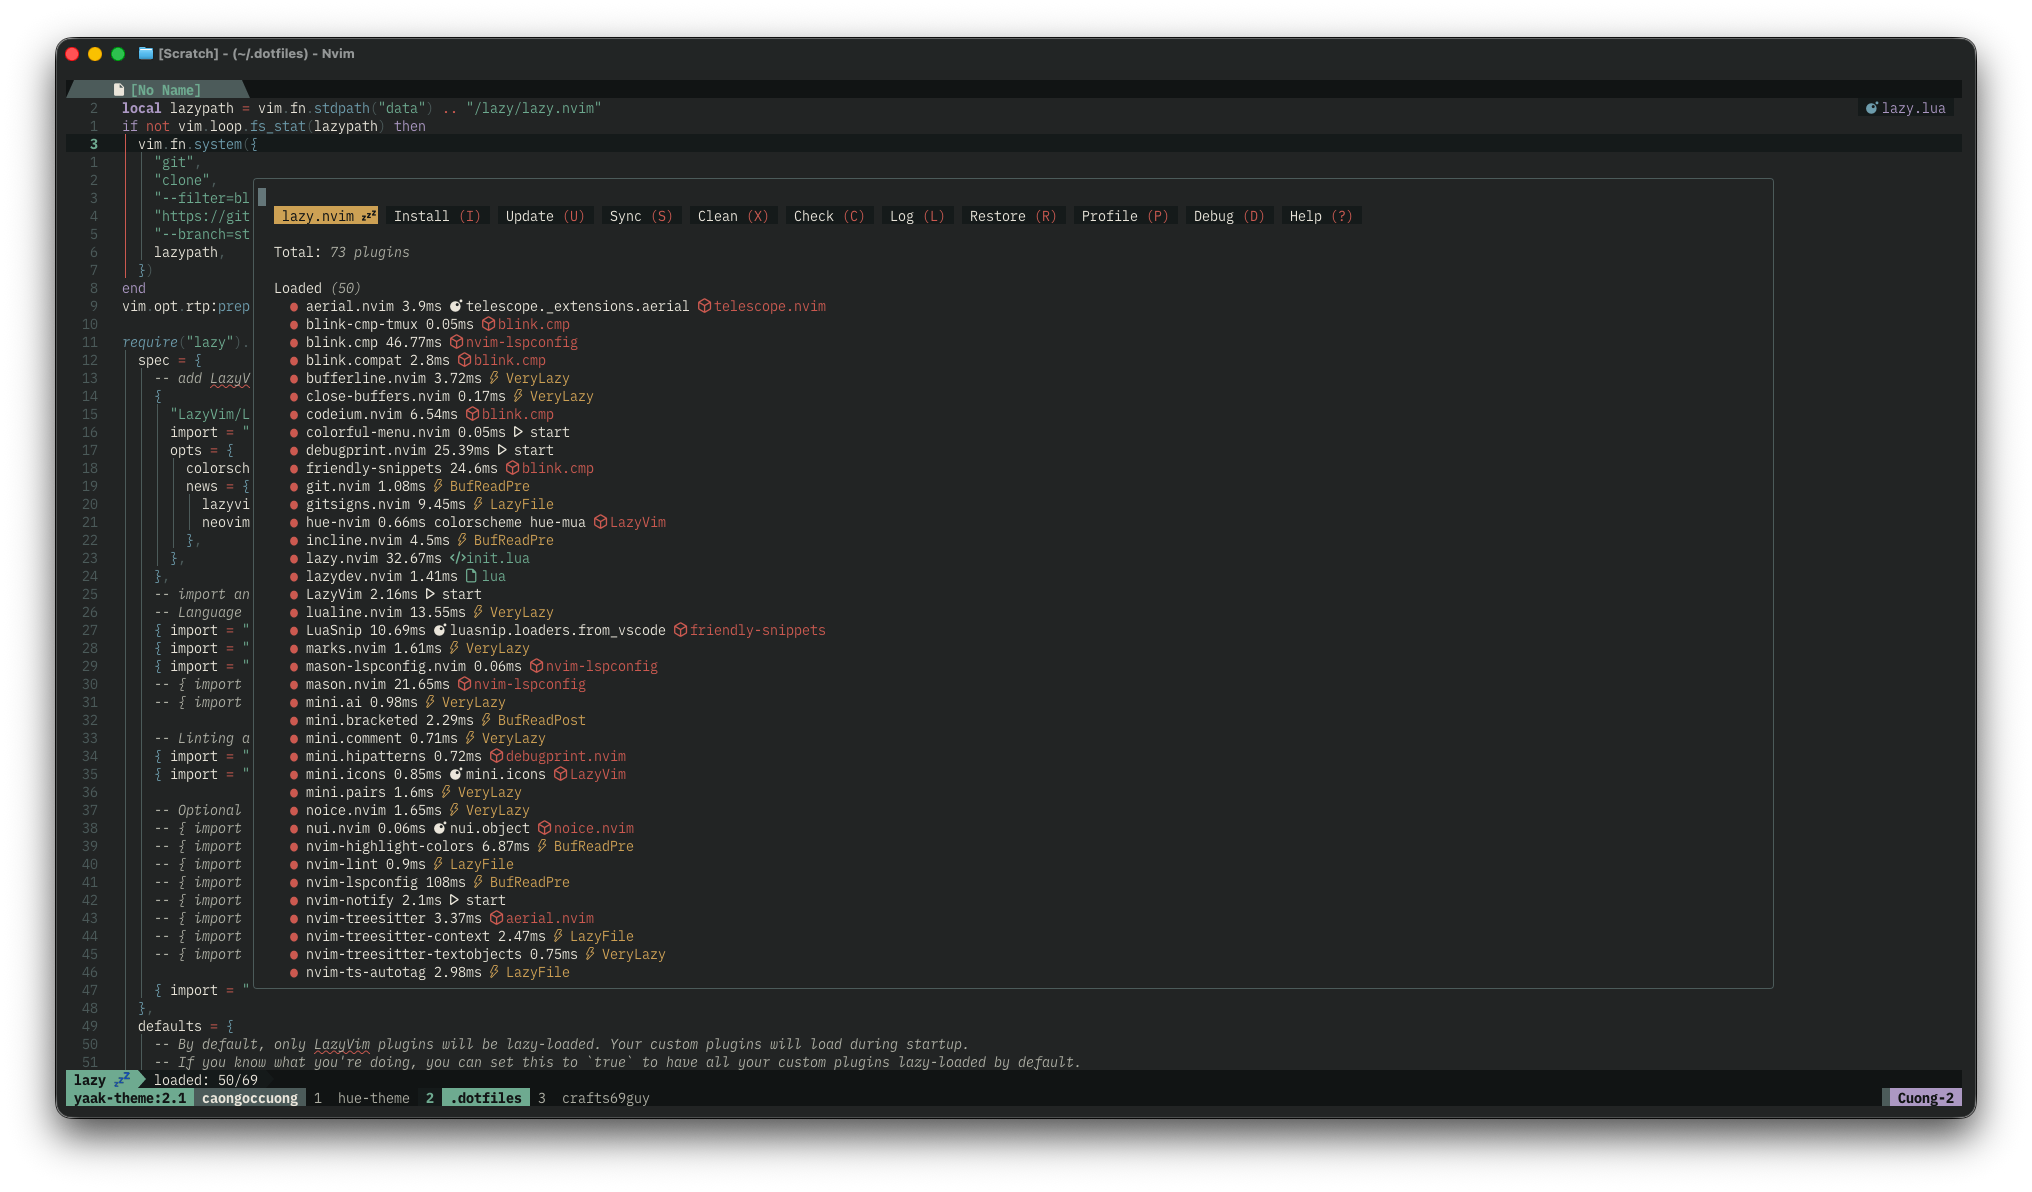Click the loaded: 50/69 statusline text
This screenshot has height=1192, width=2032.
205,1080
